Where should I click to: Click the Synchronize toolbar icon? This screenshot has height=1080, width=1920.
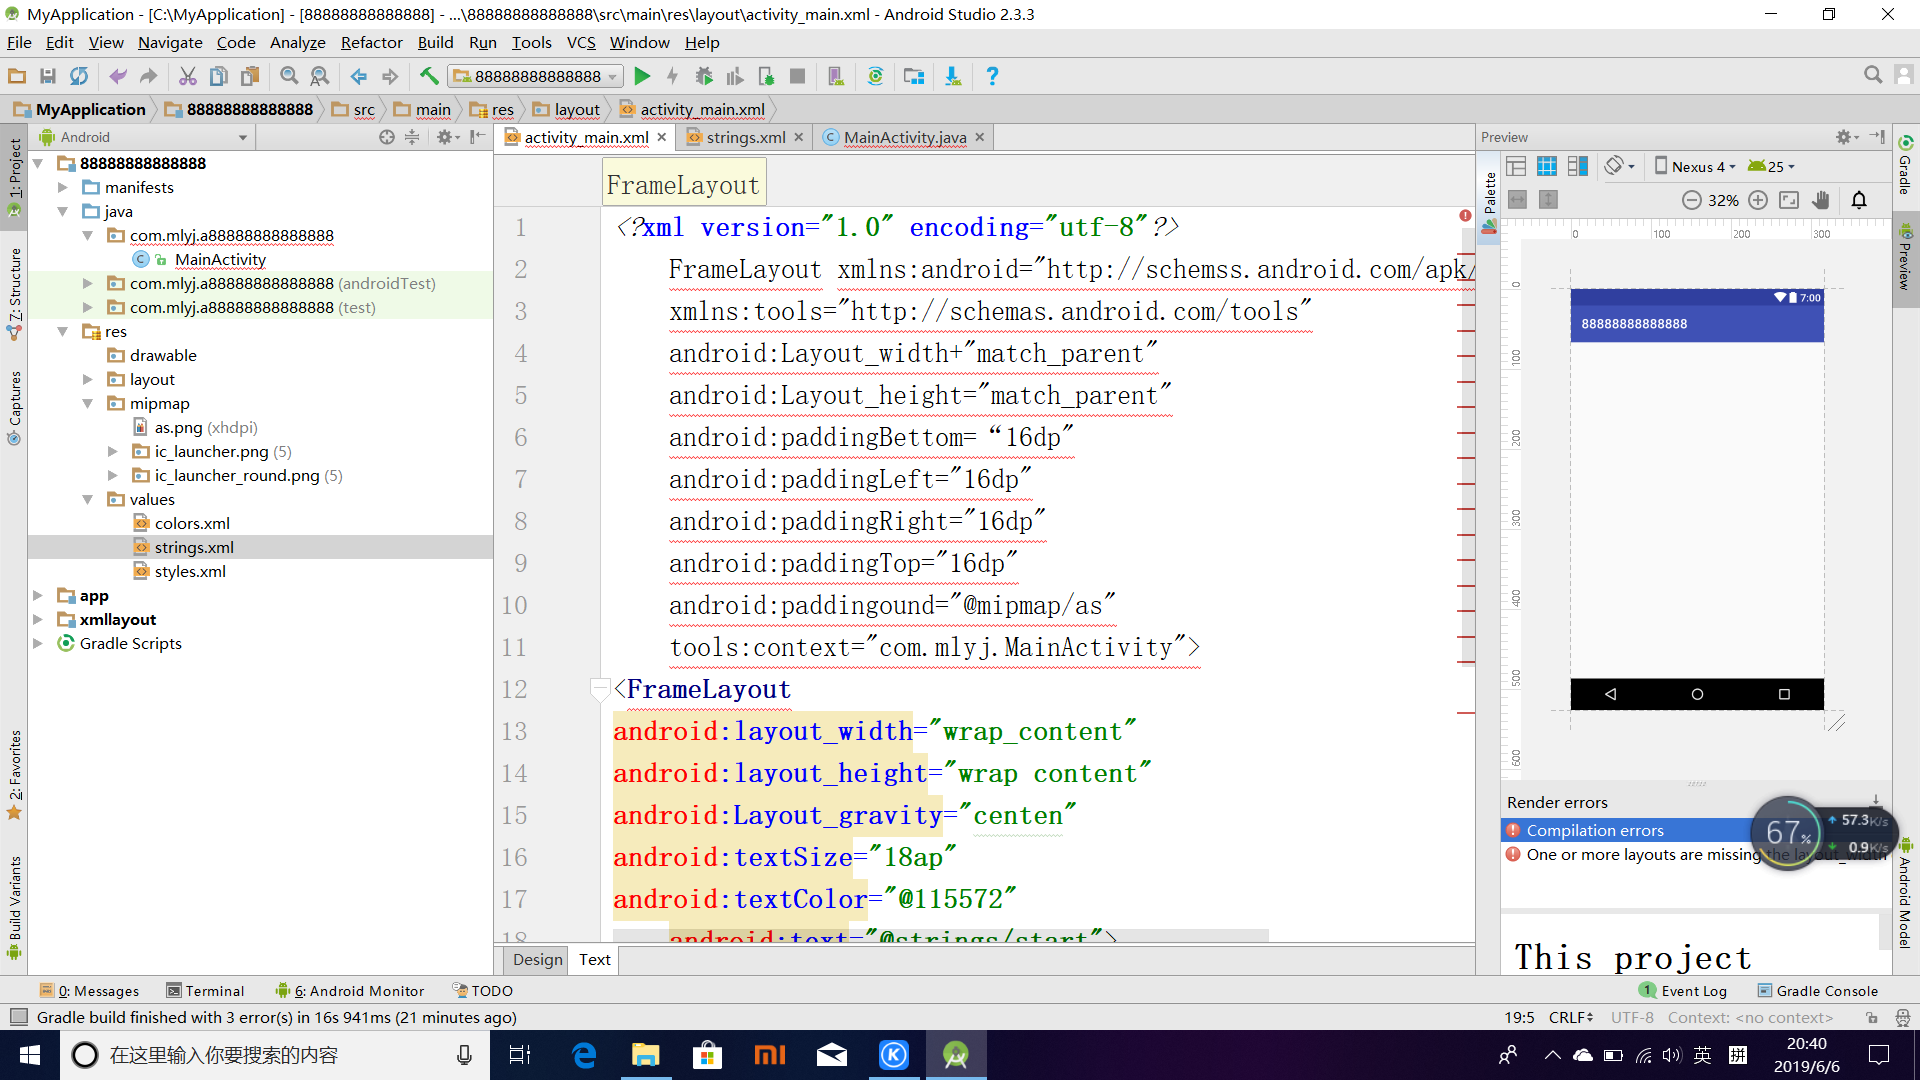pos(78,76)
